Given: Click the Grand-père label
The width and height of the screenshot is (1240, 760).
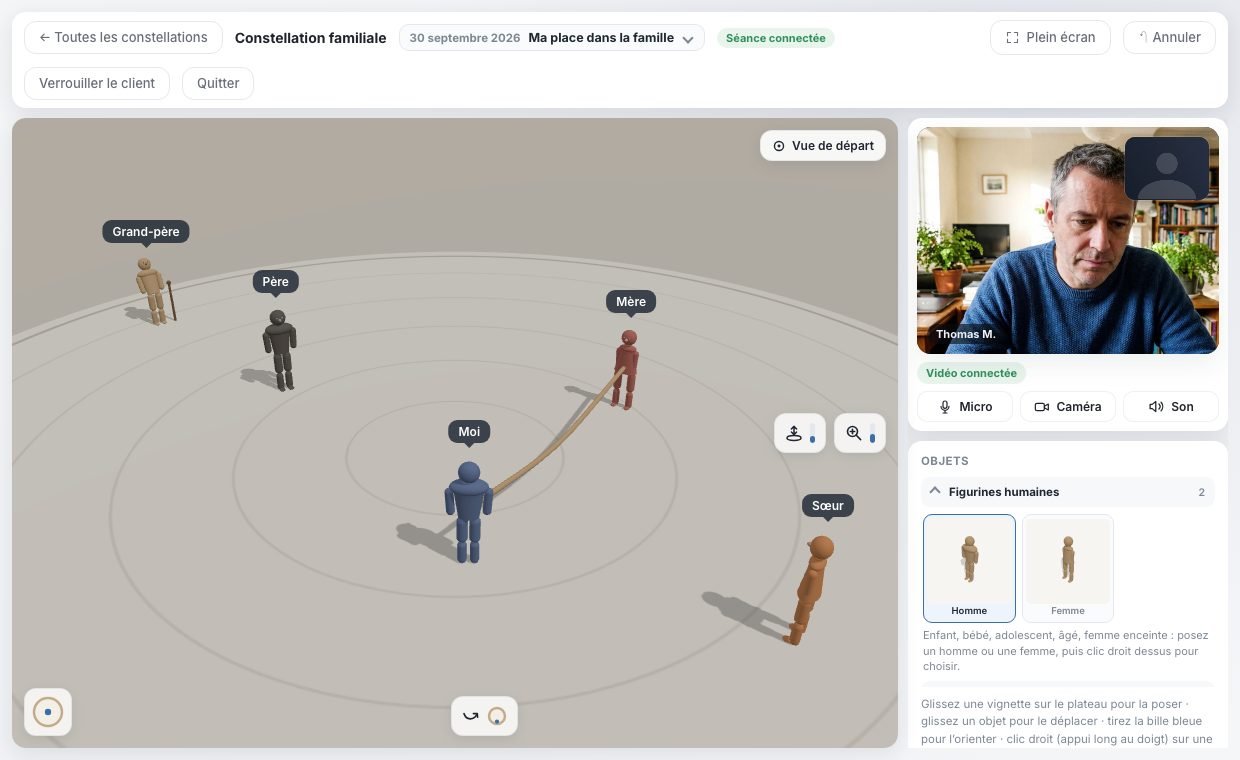Looking at the screenshot, I should click(146, 232).
